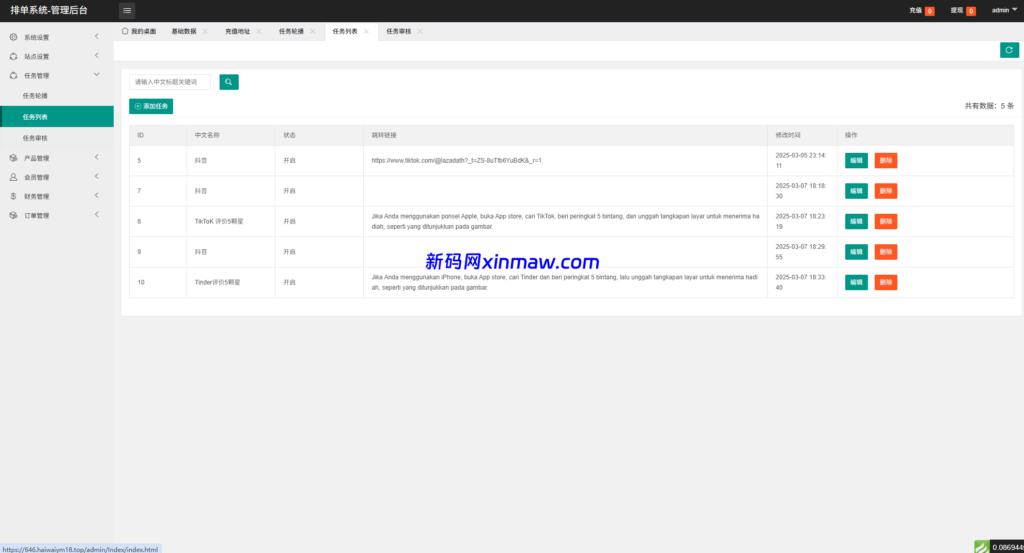Viewport: 1024px width, 553px height.
Task: Click the 排单系统-管理后台 logo title
Action: [49, 10]
